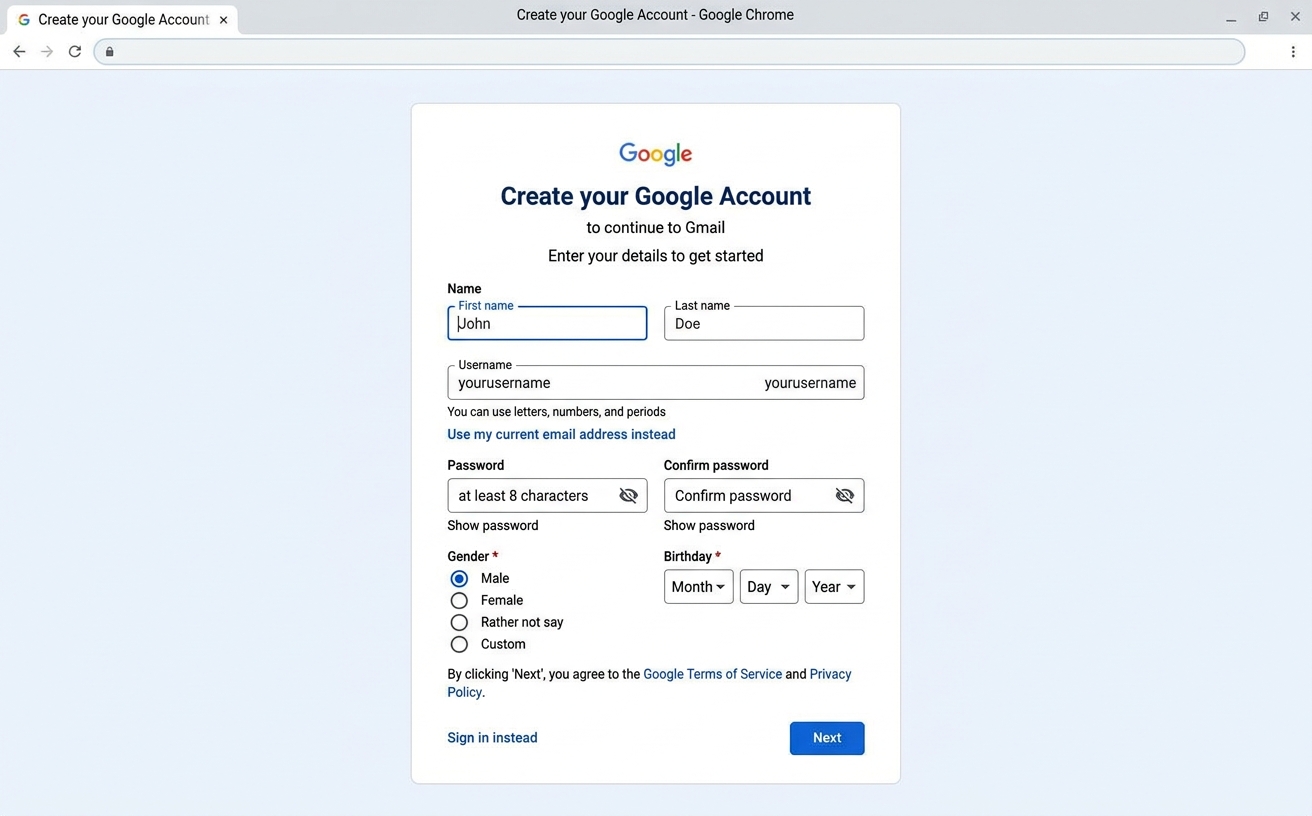The width and height of the screenshot is (1312, 816).
Task: Open the Year dropdown
Action: tap(834, 587)
